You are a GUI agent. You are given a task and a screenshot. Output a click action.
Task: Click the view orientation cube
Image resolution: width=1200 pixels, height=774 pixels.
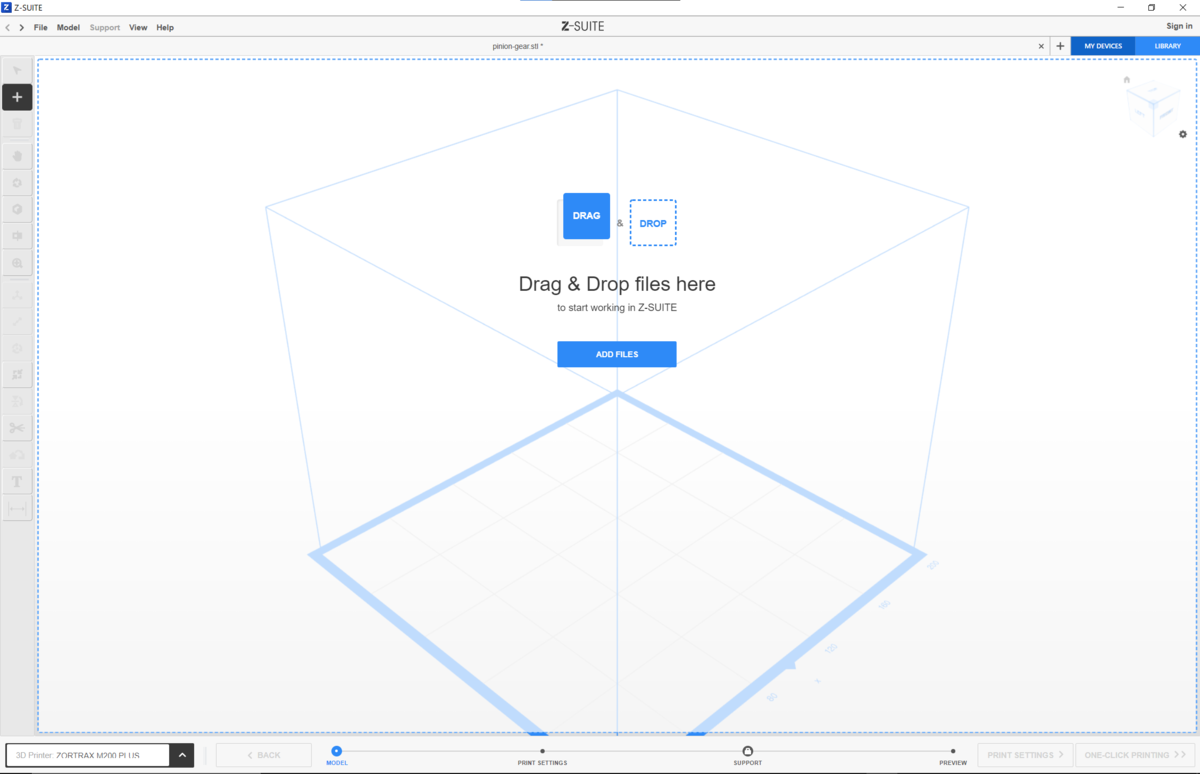pyautogui.click(x=1152, y=110)
